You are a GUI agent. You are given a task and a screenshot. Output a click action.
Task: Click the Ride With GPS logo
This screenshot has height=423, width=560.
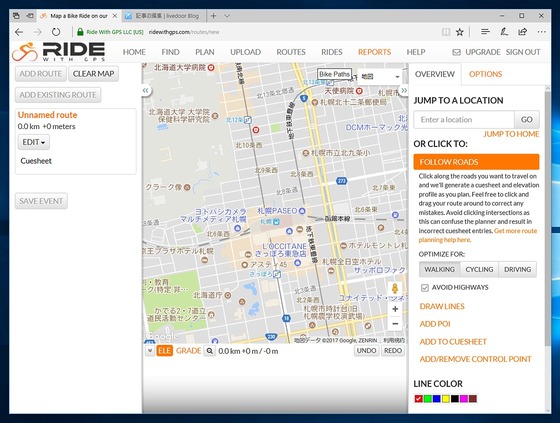click(x=59, y=52)
